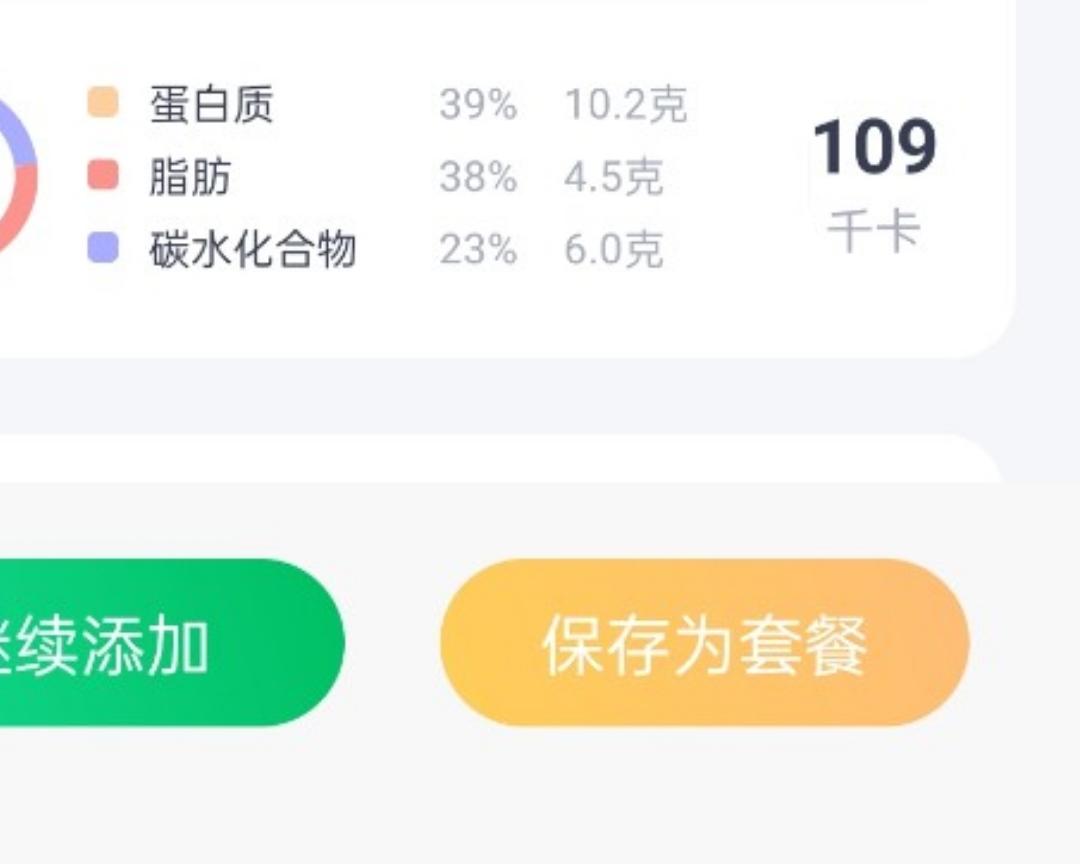Click the 38% fat percentage
The width and height of the screenshot is (1080, 864).
tap(478, 177)
